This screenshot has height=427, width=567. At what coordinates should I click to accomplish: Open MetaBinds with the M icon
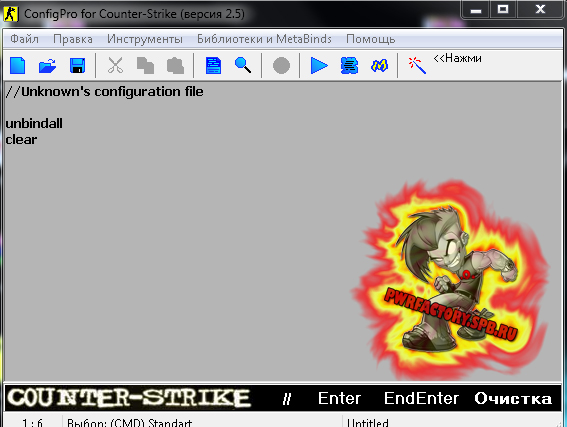coord(379,66)
